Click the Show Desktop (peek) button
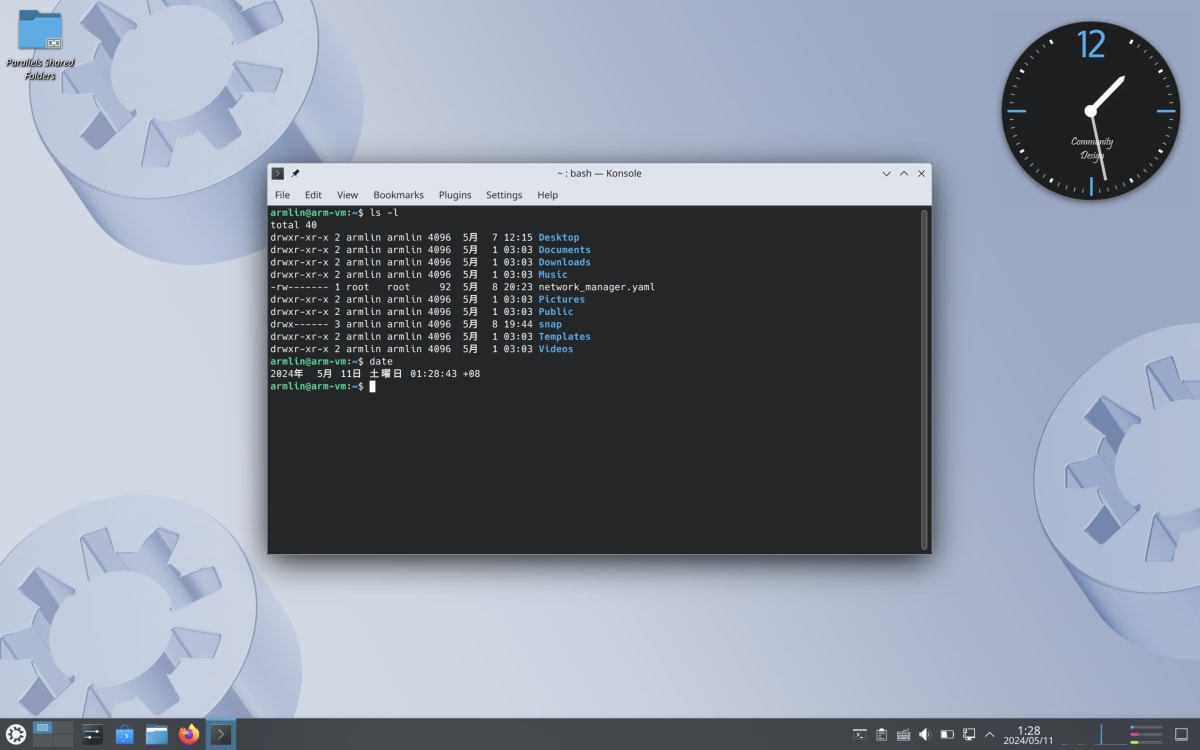This screenshot has height=750, width=1200. [1181, 735]
